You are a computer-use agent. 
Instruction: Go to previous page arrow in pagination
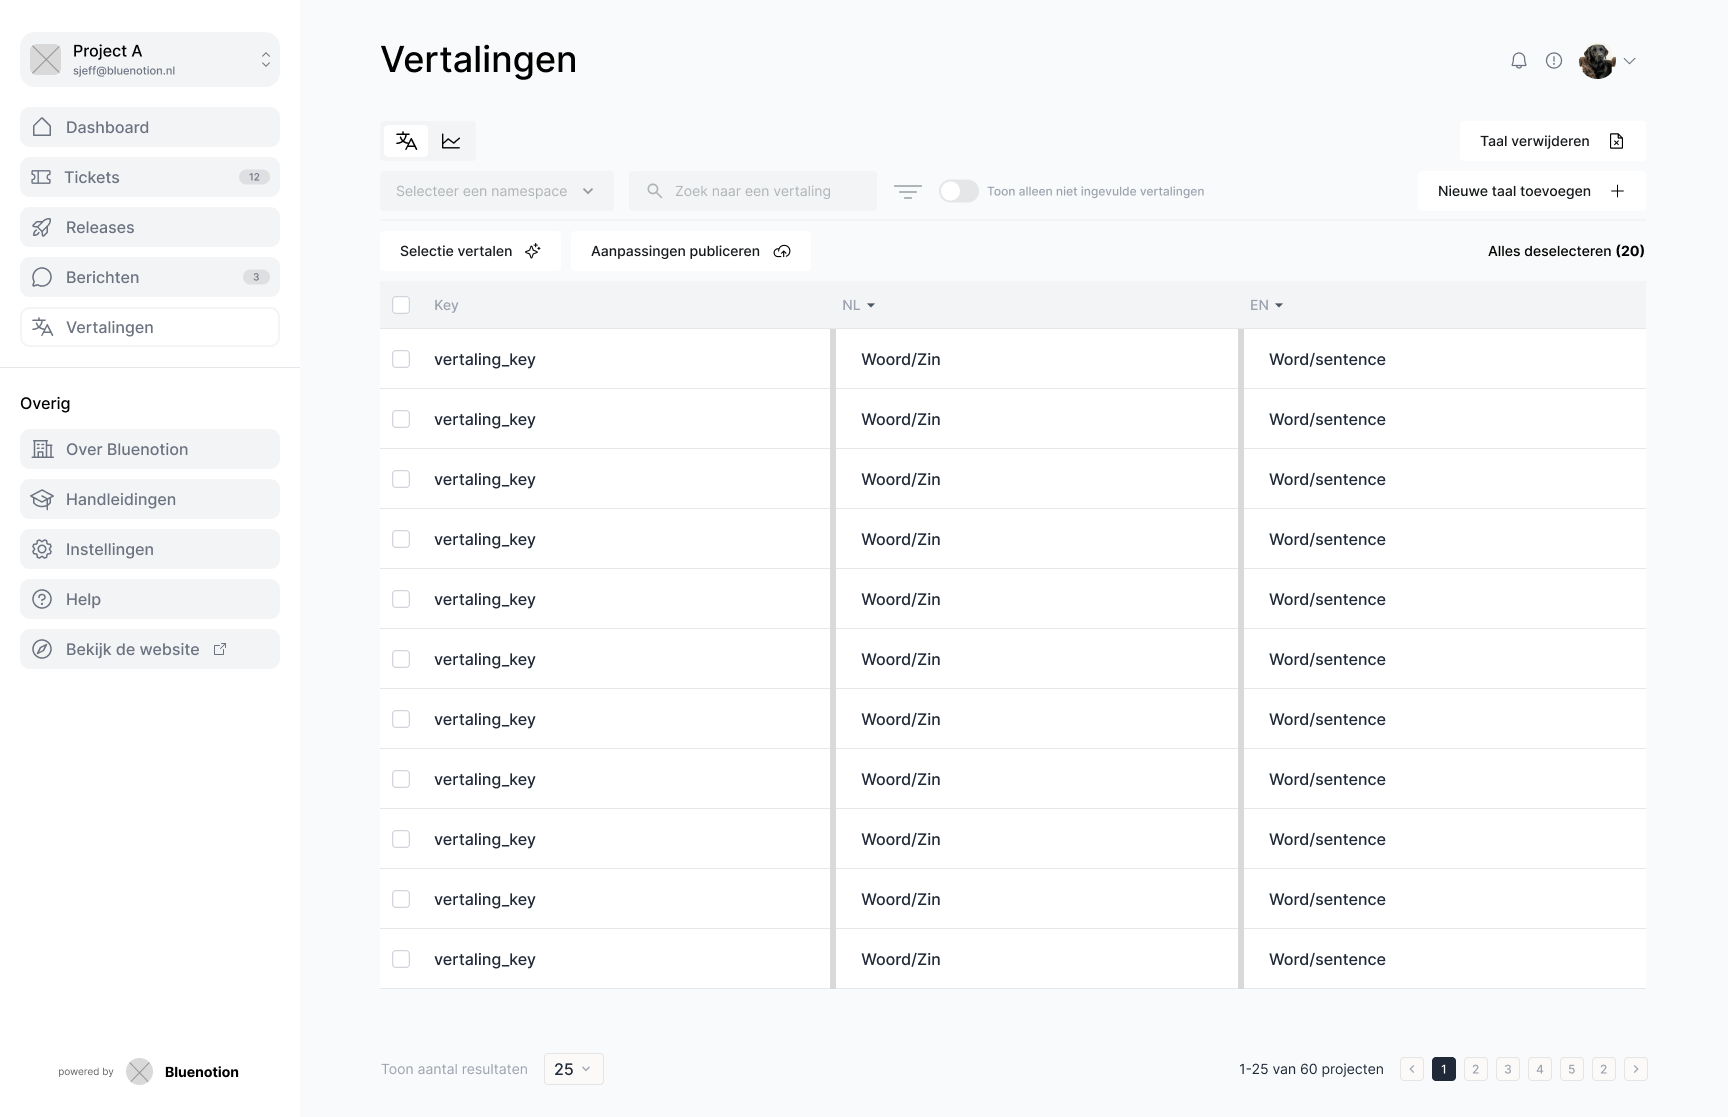pos(1411,1069)
